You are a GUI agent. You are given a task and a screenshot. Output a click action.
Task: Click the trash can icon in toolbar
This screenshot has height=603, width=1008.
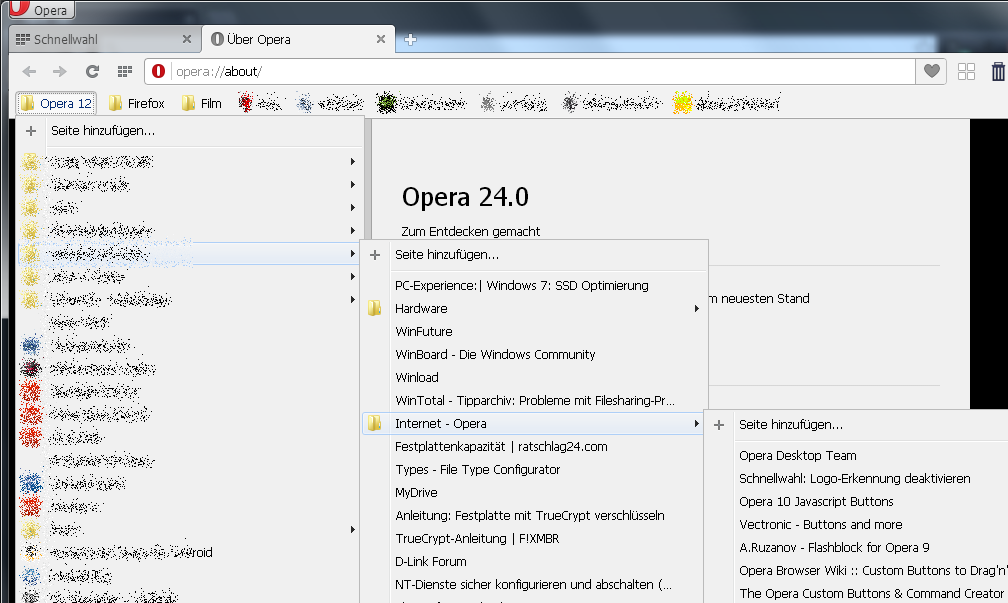click(x=998, y=71)
